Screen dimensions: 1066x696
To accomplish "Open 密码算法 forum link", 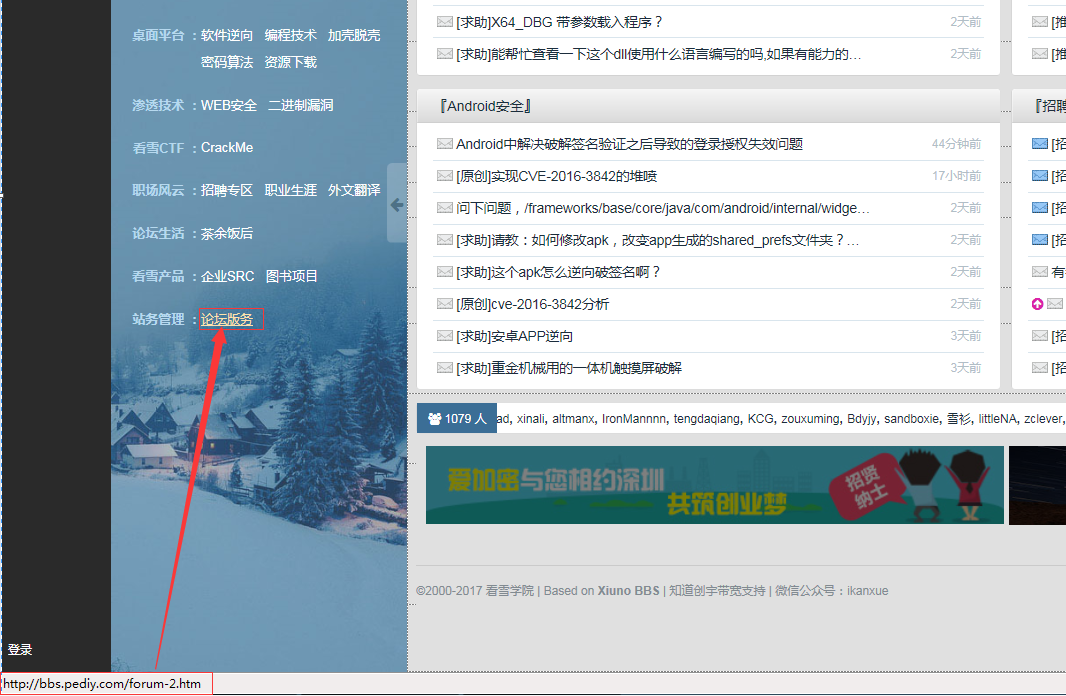I will pyautogui.click(x=227, y=63).
